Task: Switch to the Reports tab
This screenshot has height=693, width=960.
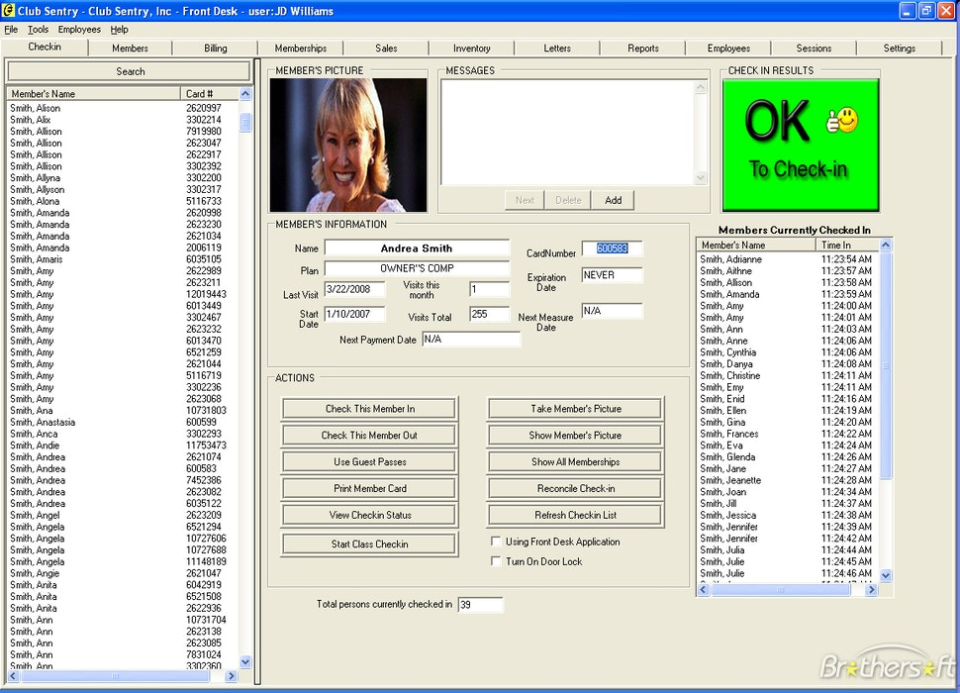Action: click(643, 48)
